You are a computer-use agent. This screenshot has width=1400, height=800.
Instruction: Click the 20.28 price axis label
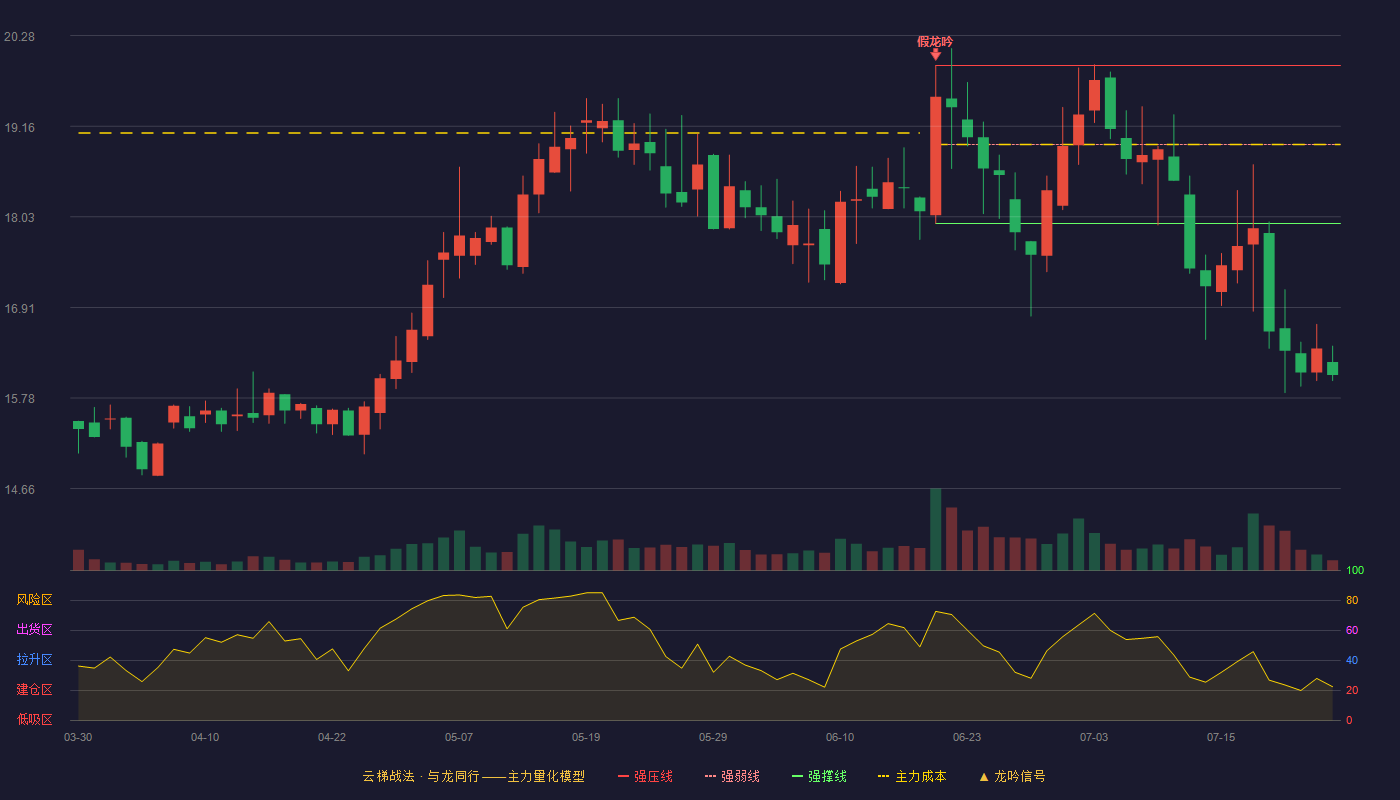pos(19,37)
